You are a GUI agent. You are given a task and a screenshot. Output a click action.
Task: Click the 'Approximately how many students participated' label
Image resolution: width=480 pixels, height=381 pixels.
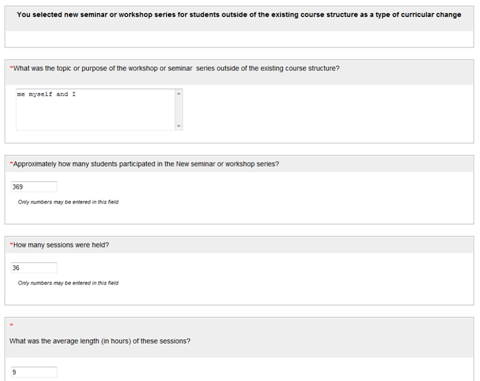pyautogui.click(x=146, y=164)
